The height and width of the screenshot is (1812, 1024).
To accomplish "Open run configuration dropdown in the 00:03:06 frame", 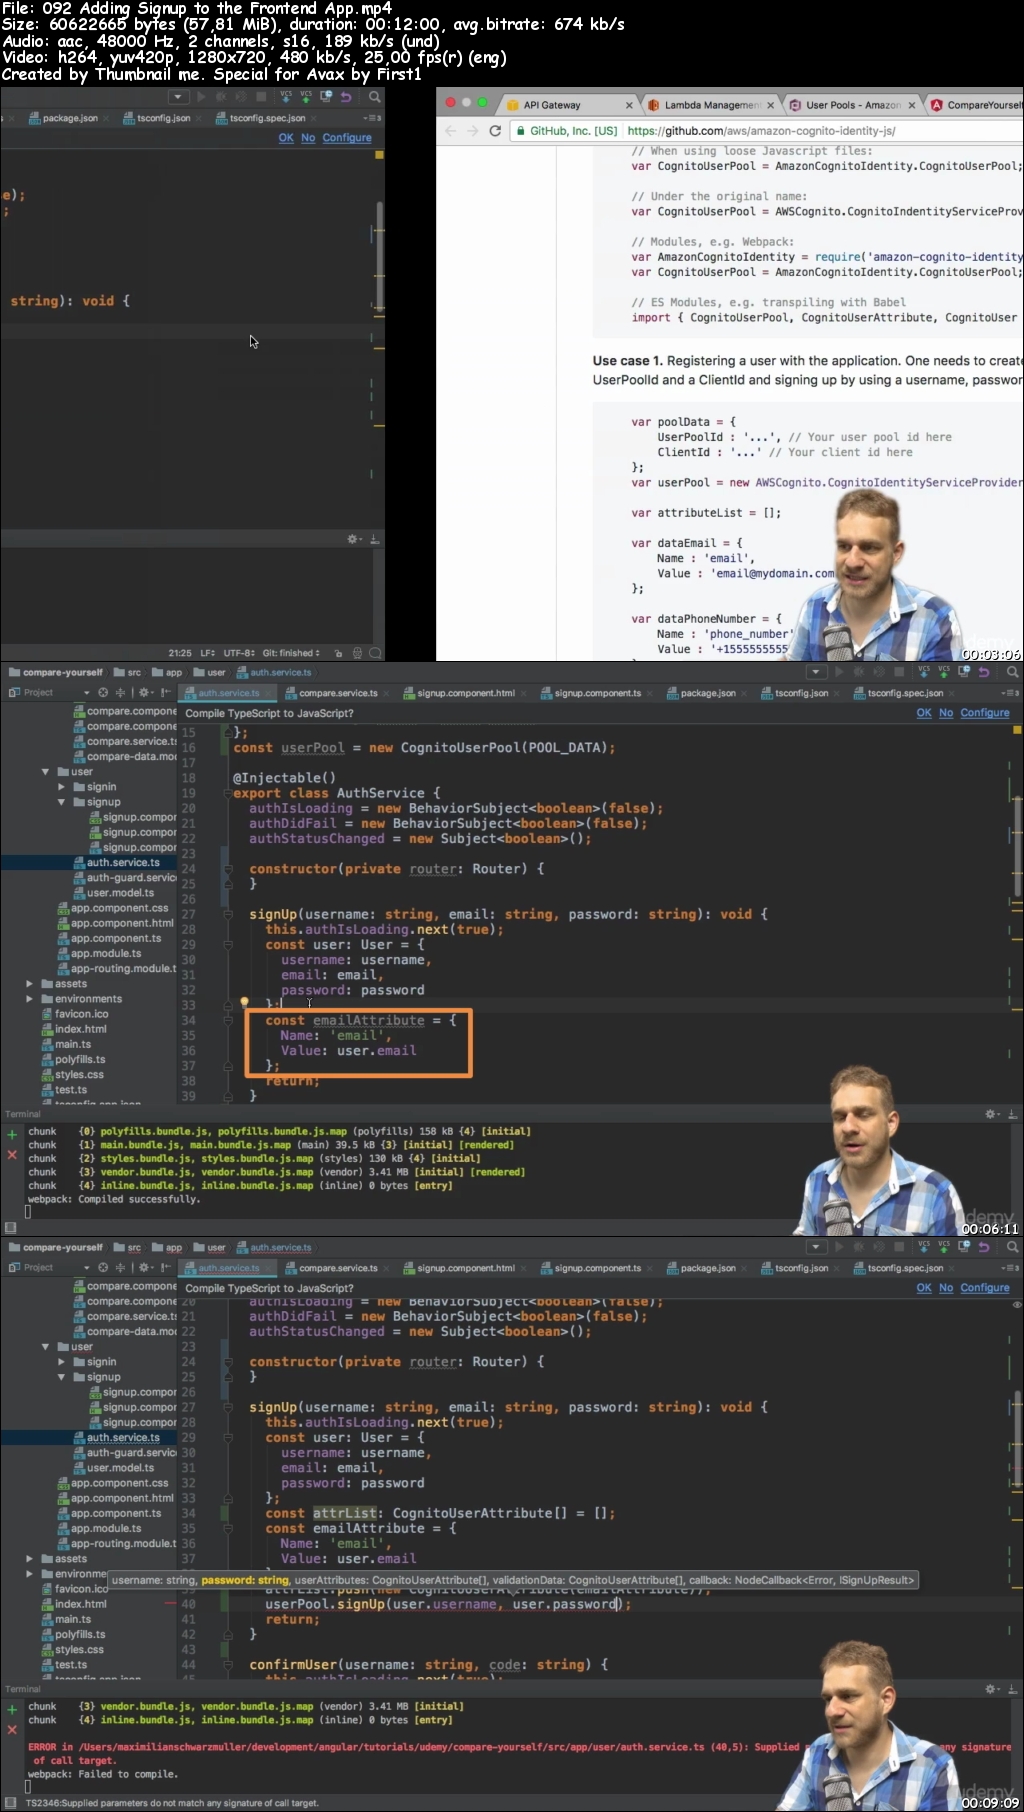I will pyautogui.click(x=178, y=97).
